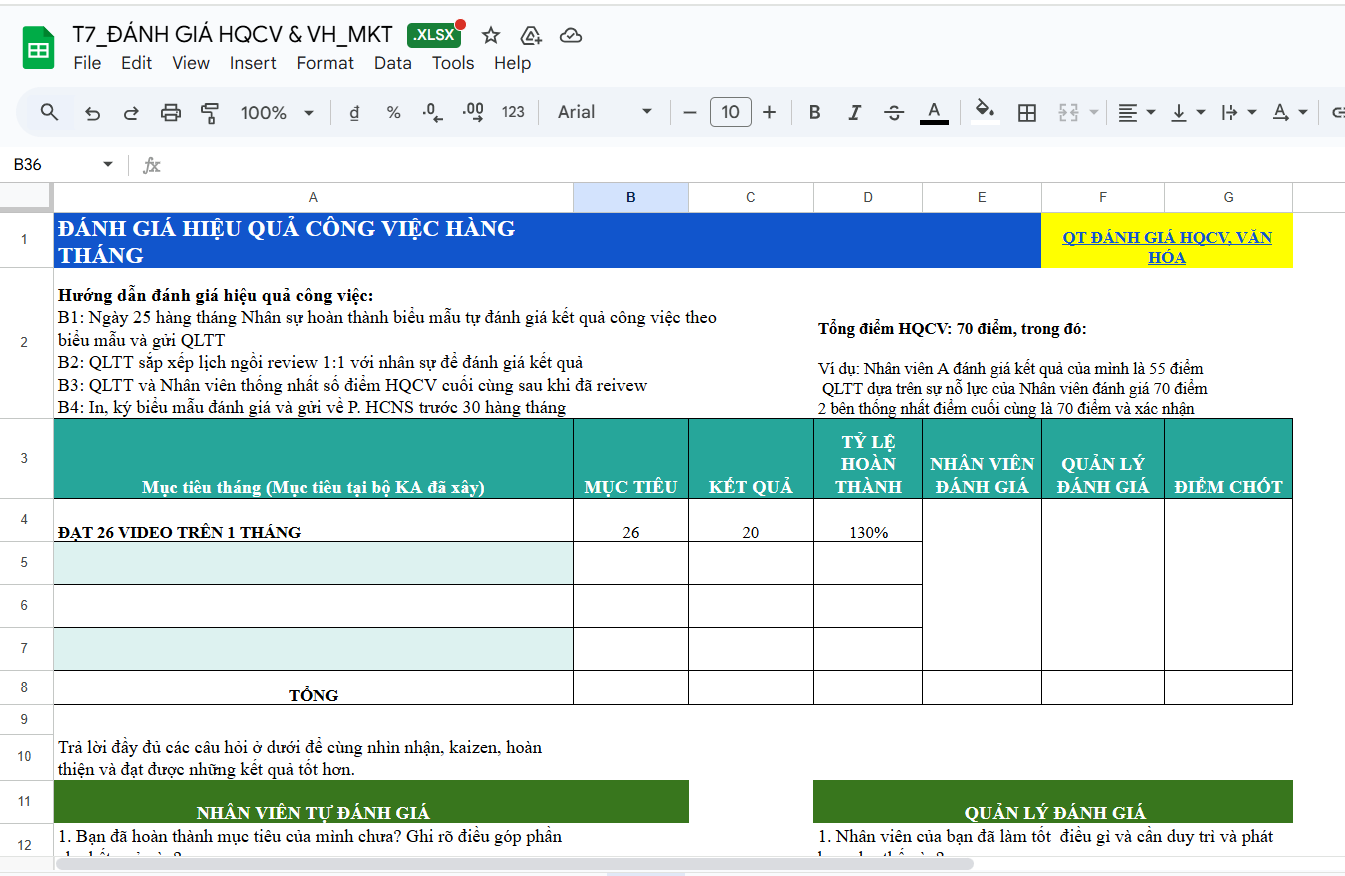The height and width of the screenshot is (876, 1345).
Task: Star this spreadsheet document
Action: [491, 36]
